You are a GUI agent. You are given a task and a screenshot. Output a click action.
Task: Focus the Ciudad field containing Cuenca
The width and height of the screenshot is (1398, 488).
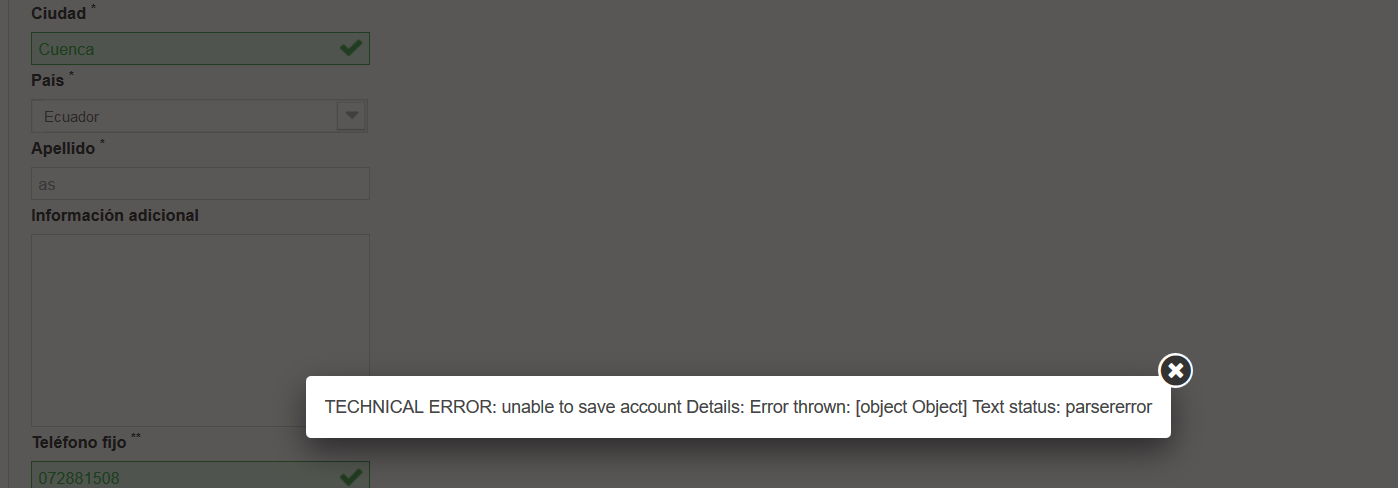click(200, 48)
